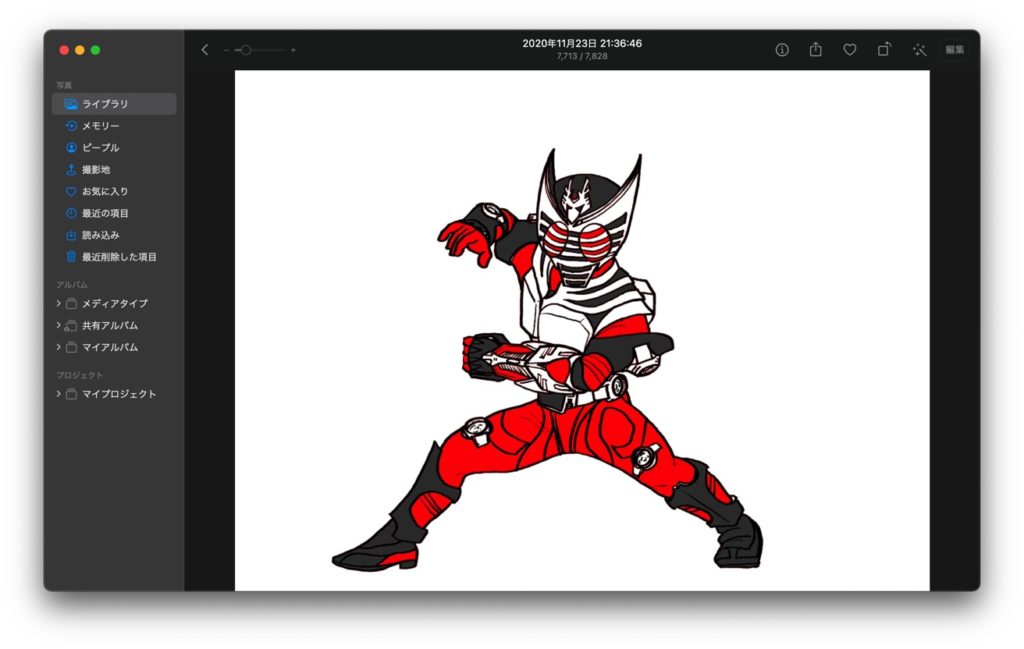Select the マイプロジェクト label
Screen dimensions: 1024x649
(x=119, y=394)
